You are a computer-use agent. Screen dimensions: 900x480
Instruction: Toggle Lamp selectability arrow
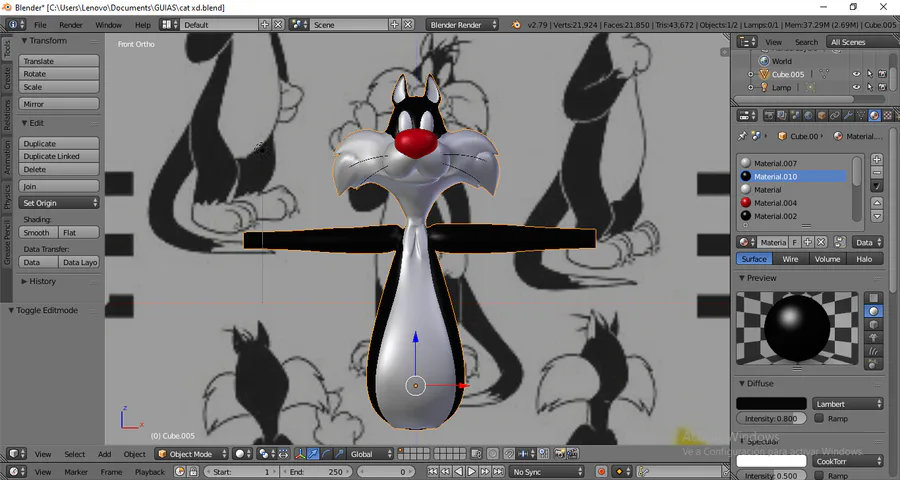(870, 87)
